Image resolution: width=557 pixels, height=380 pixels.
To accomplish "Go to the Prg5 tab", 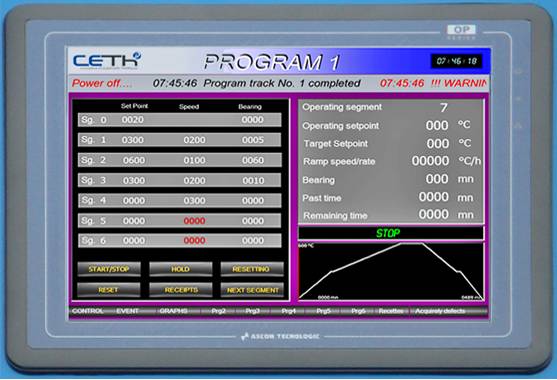I will pos(323,311).
